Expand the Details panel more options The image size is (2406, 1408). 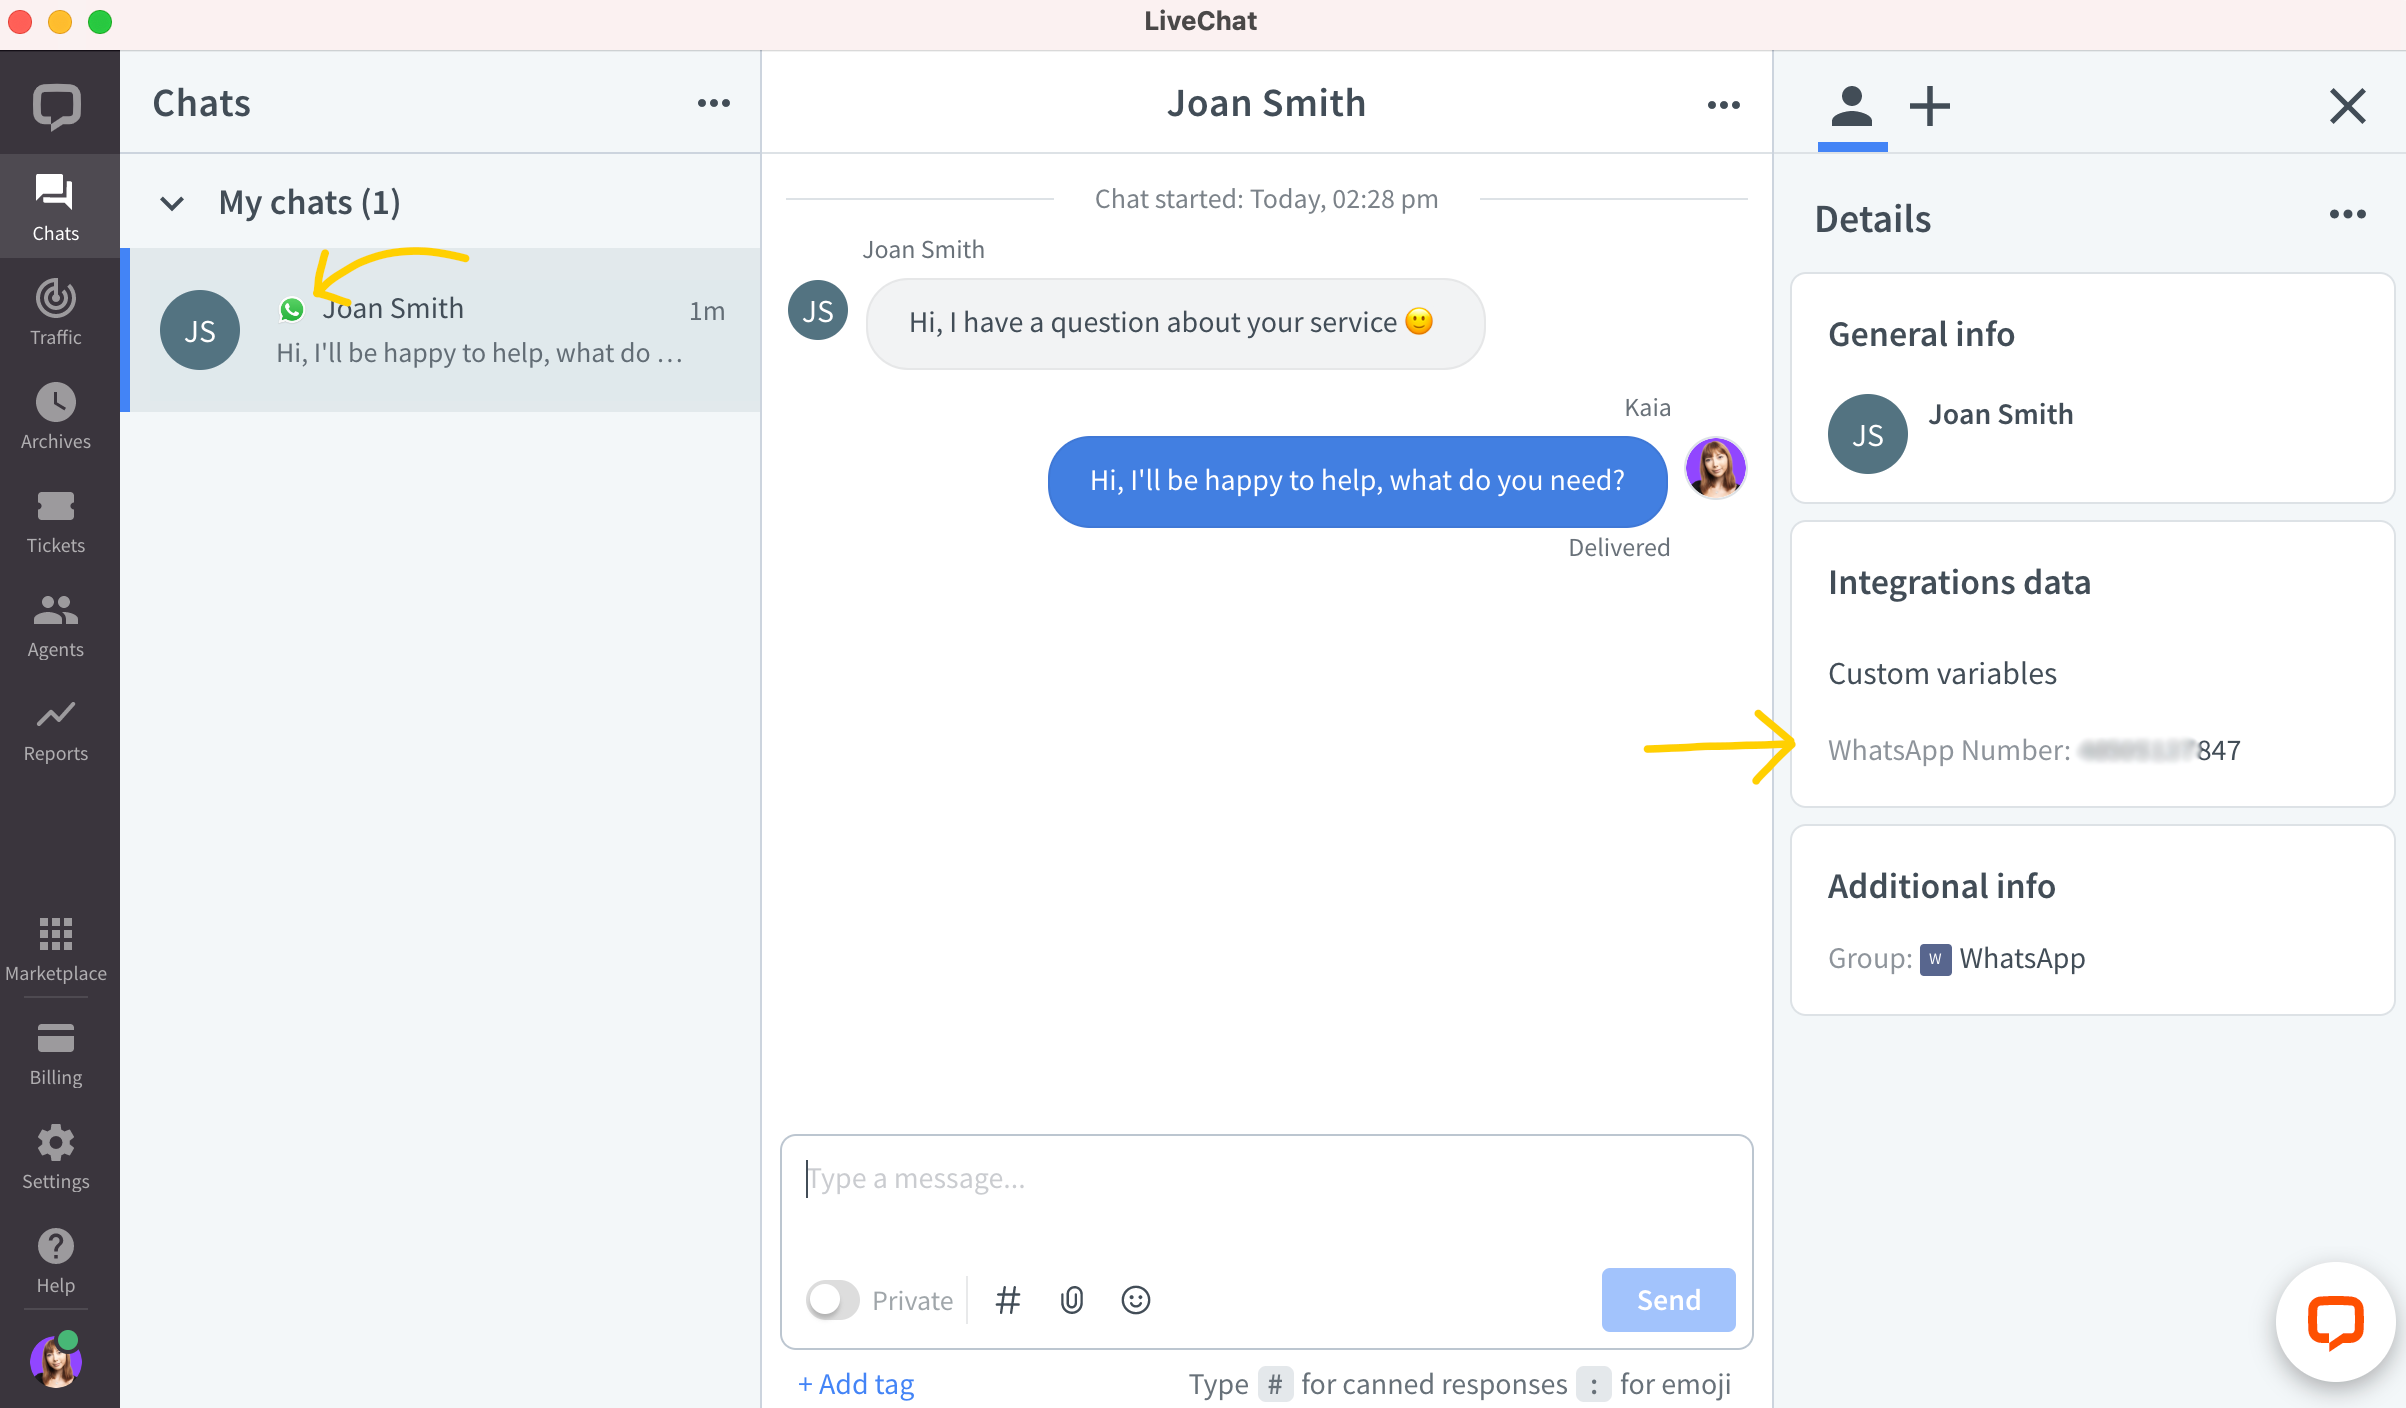2347,215
